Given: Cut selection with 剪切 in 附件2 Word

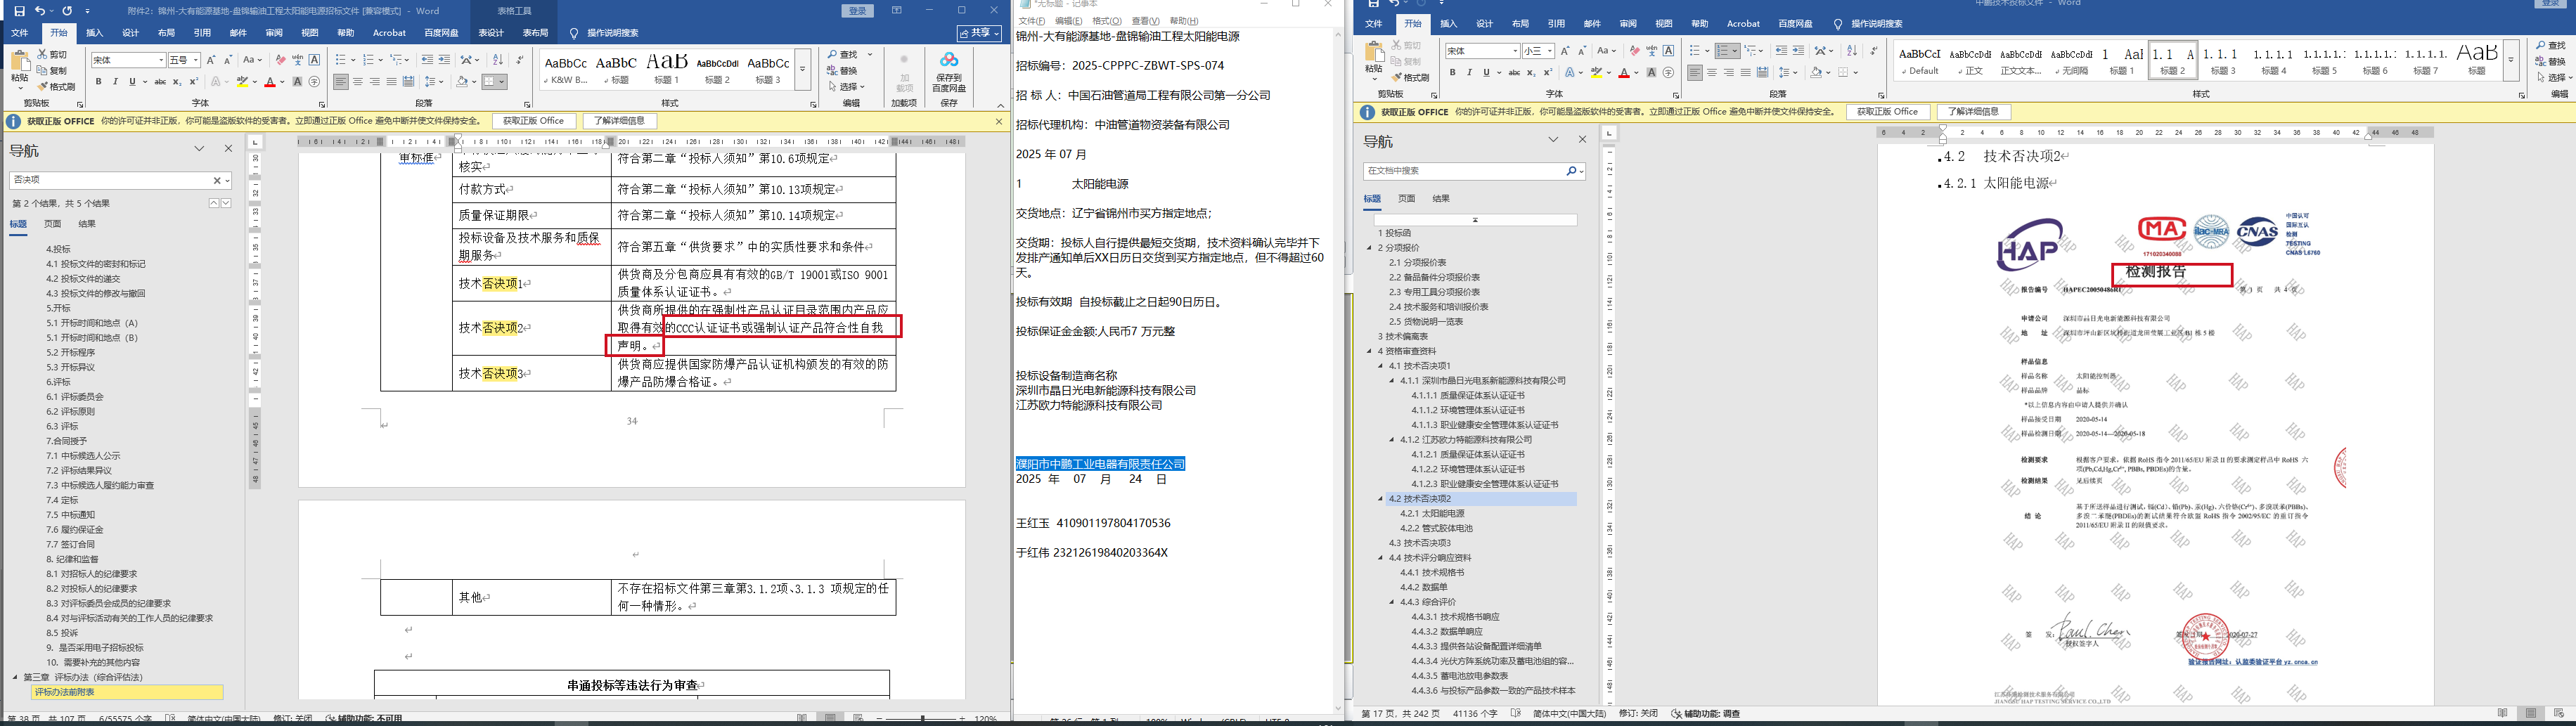Looking at the screenshot, I should pyautogui.click(x=53, y=55).
